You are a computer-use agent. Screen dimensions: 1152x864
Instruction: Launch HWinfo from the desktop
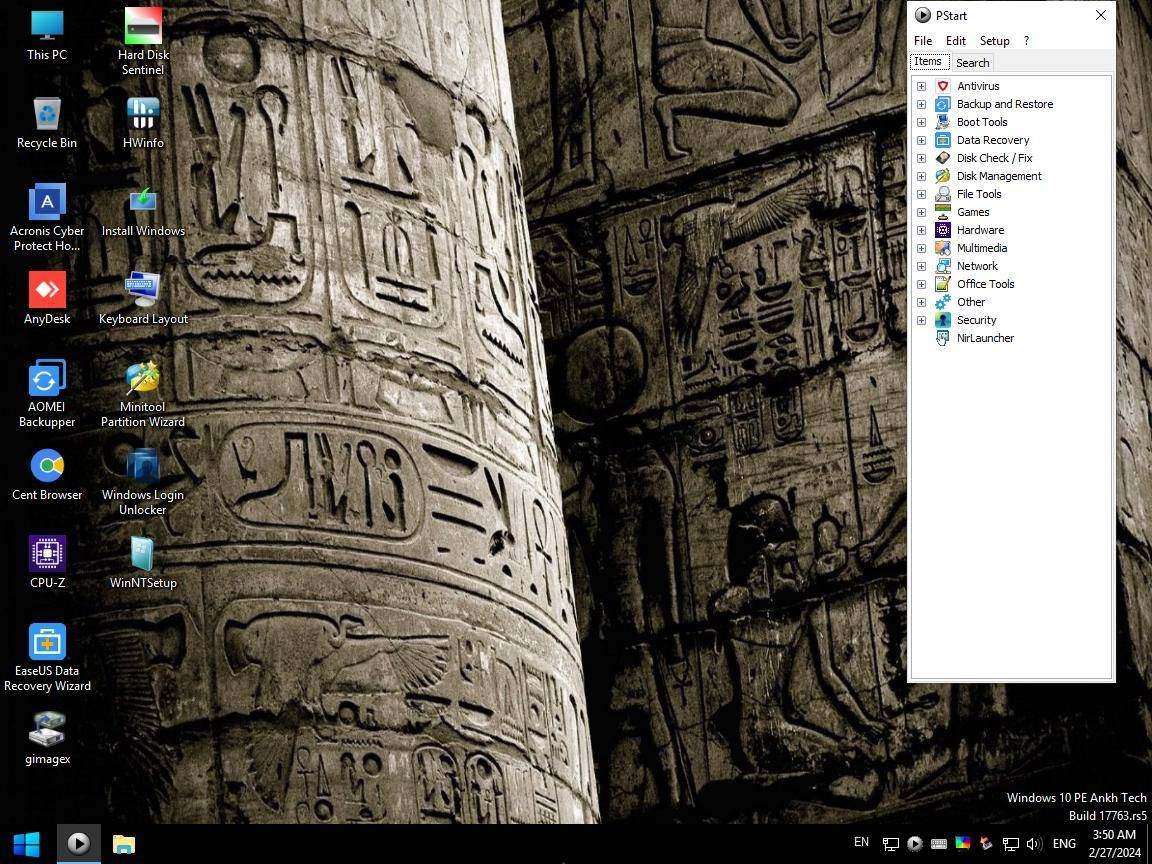[143, 123]
